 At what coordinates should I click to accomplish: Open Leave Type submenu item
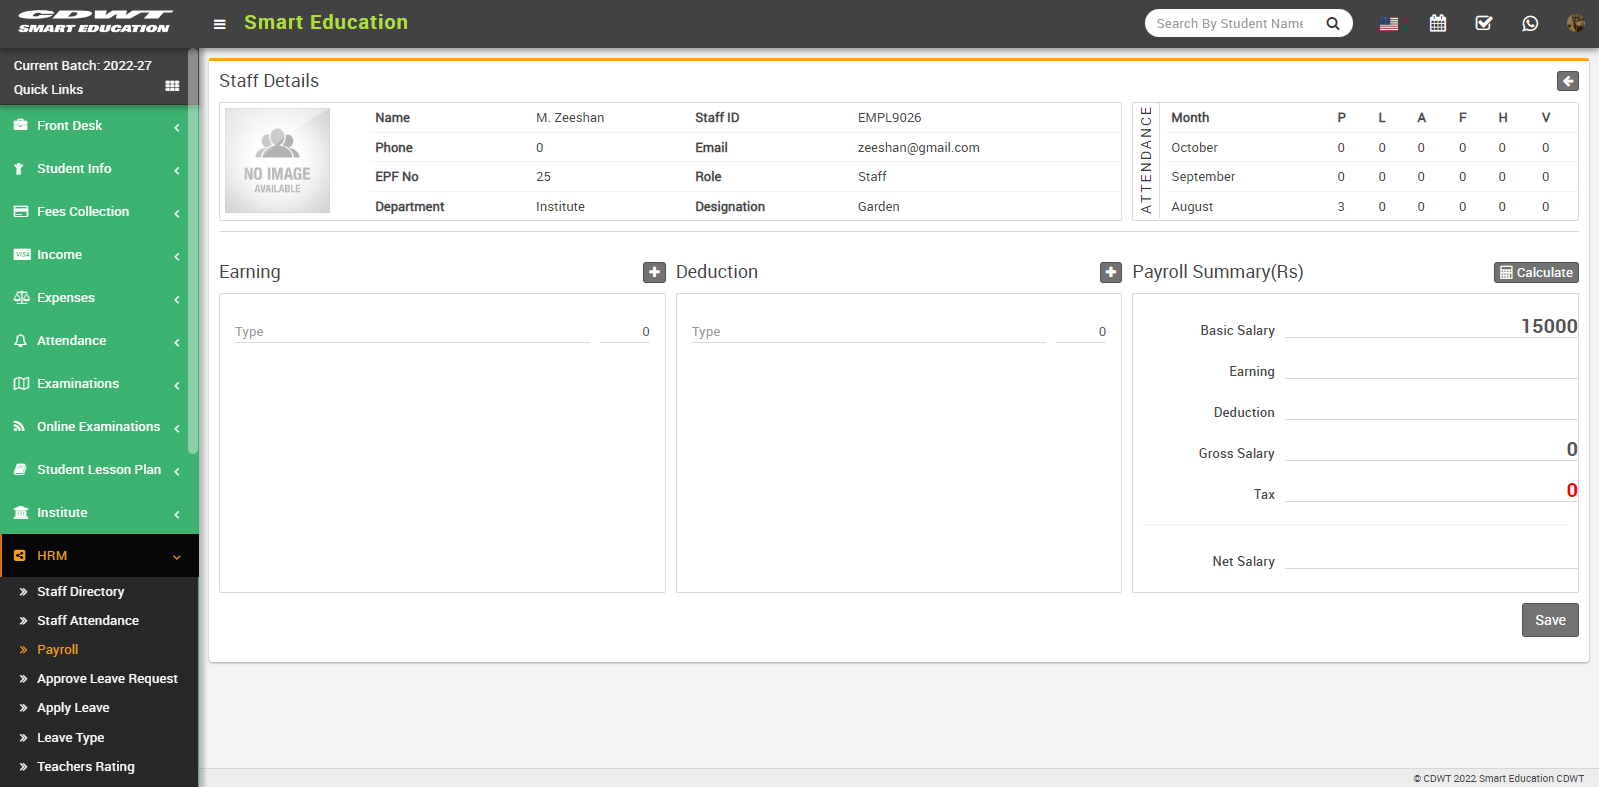[70, 738]
